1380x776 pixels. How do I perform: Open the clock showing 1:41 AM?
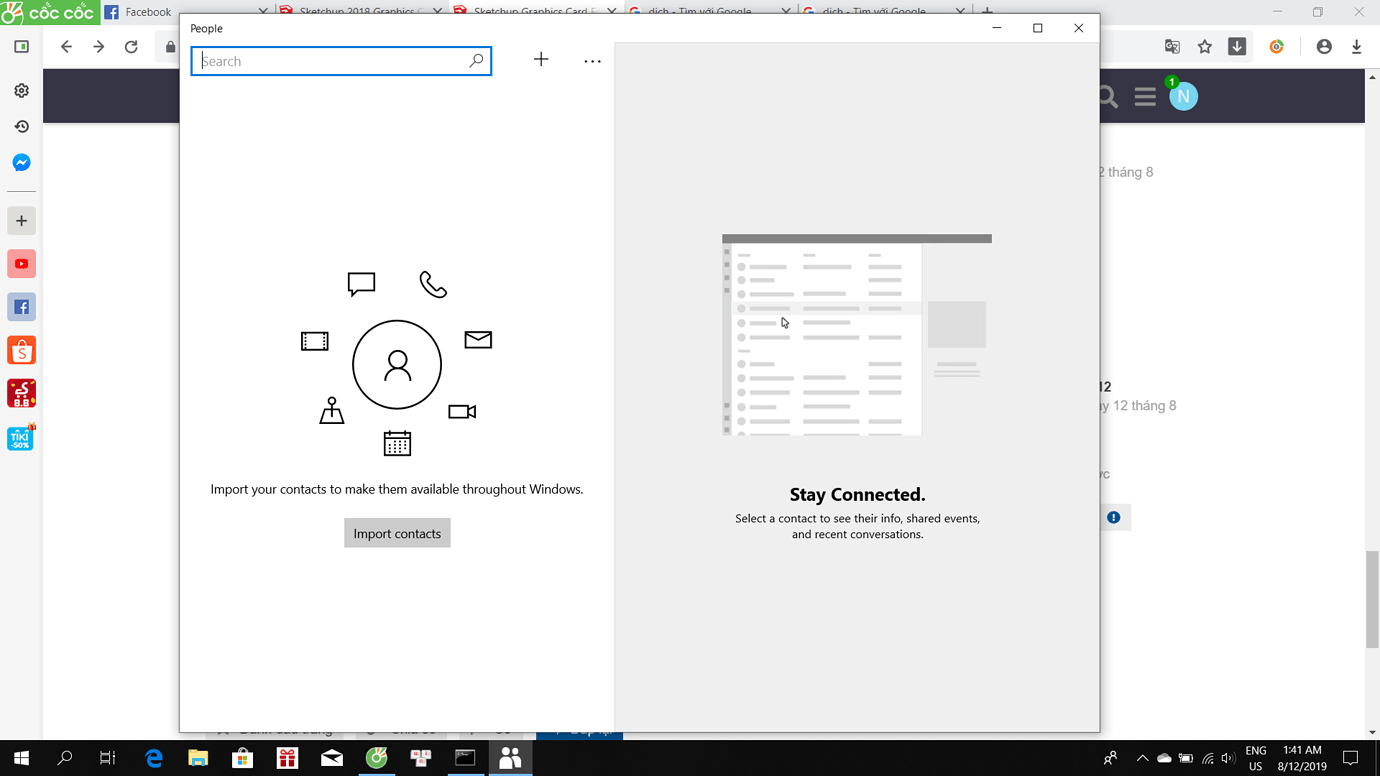tap(1302, 758)
